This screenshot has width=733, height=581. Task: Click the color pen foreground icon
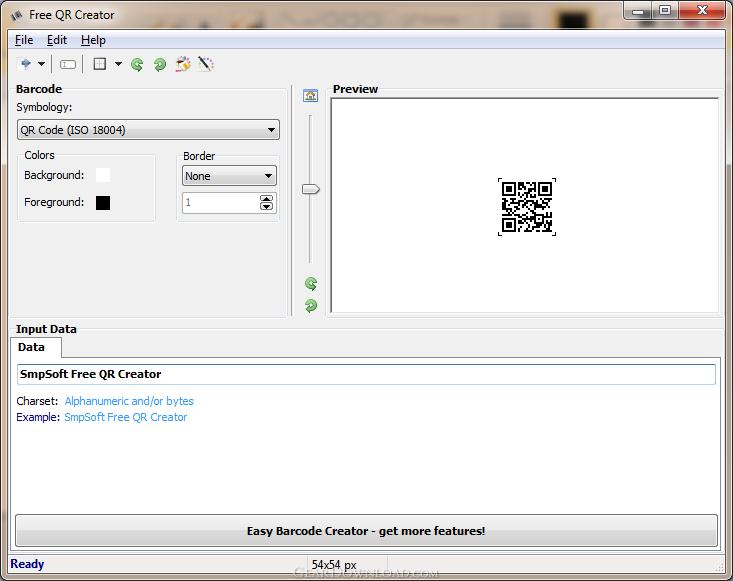coord(206,64)
